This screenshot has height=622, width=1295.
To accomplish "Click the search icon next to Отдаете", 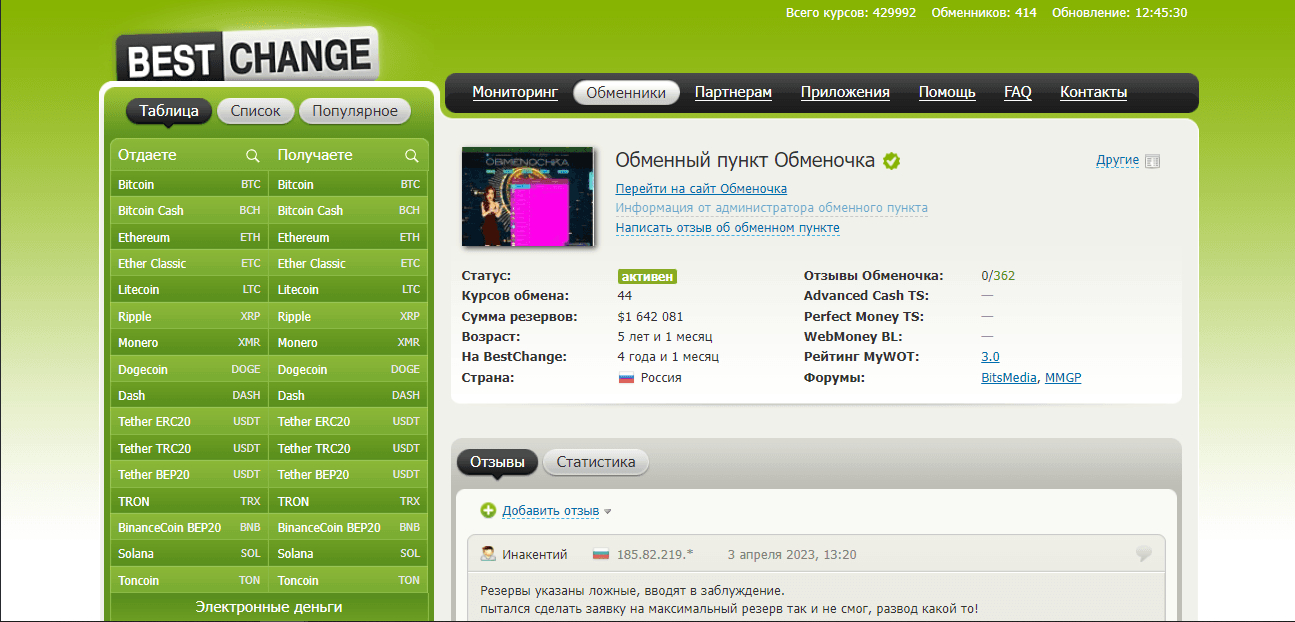I will (253, 156).
